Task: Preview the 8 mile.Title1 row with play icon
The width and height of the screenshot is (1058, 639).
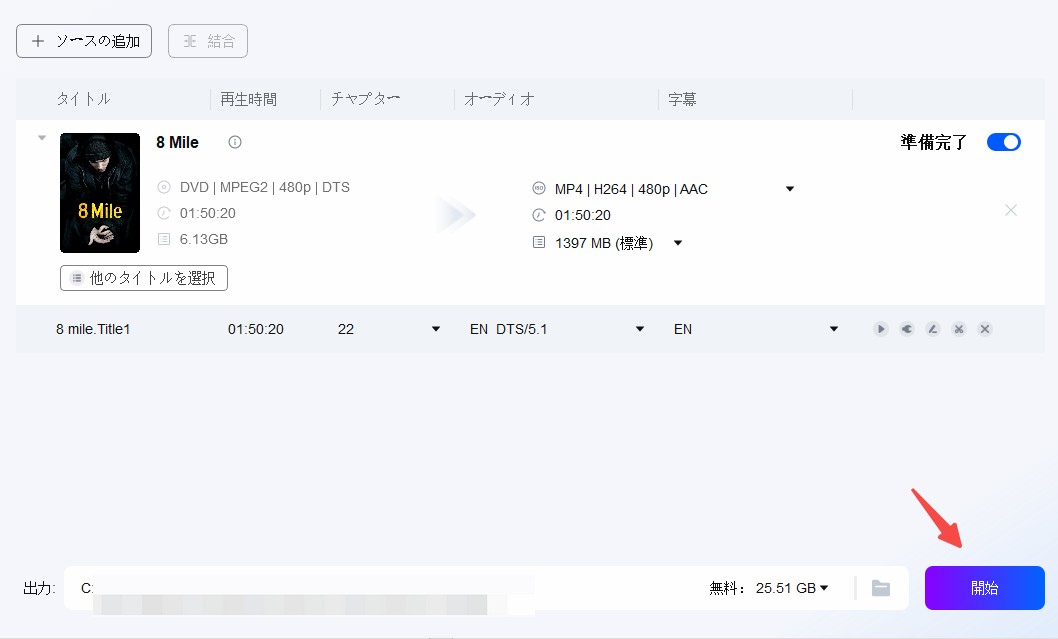Action: click(x=881, y=329)
